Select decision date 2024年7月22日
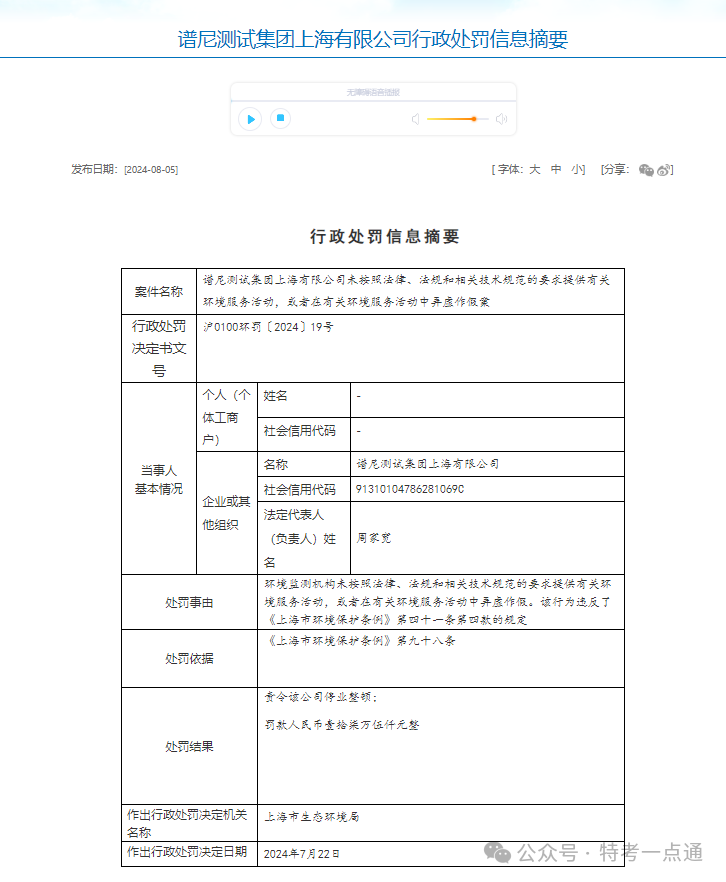 [x=301, y=854]
